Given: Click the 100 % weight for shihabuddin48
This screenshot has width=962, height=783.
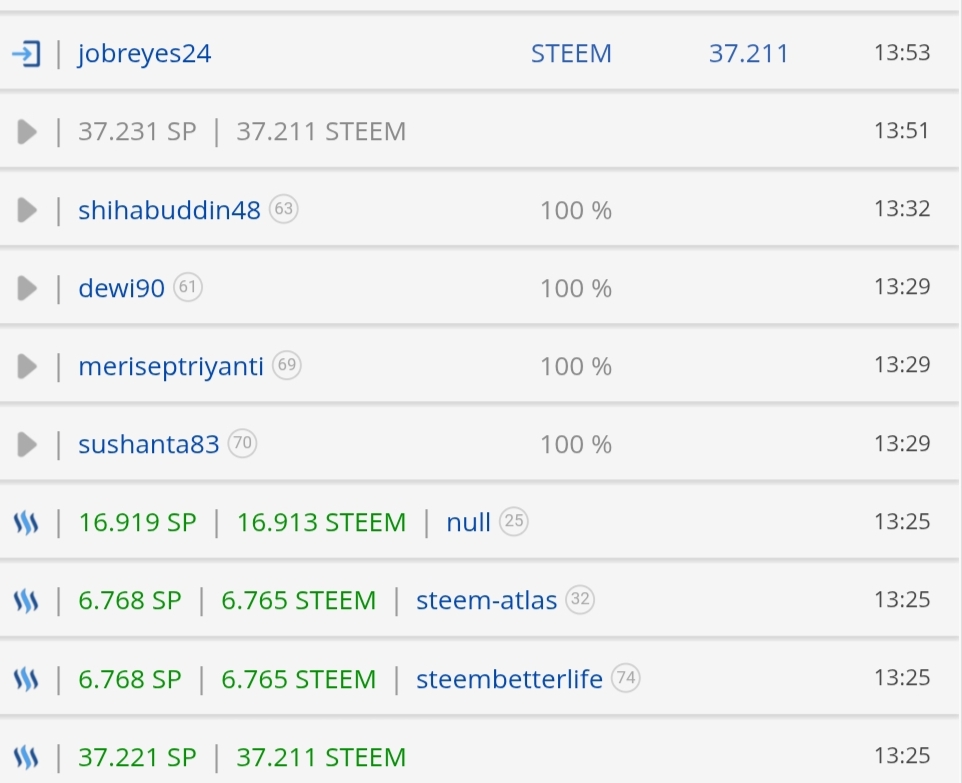Looking at the screenshot, I should coord(576,210).
